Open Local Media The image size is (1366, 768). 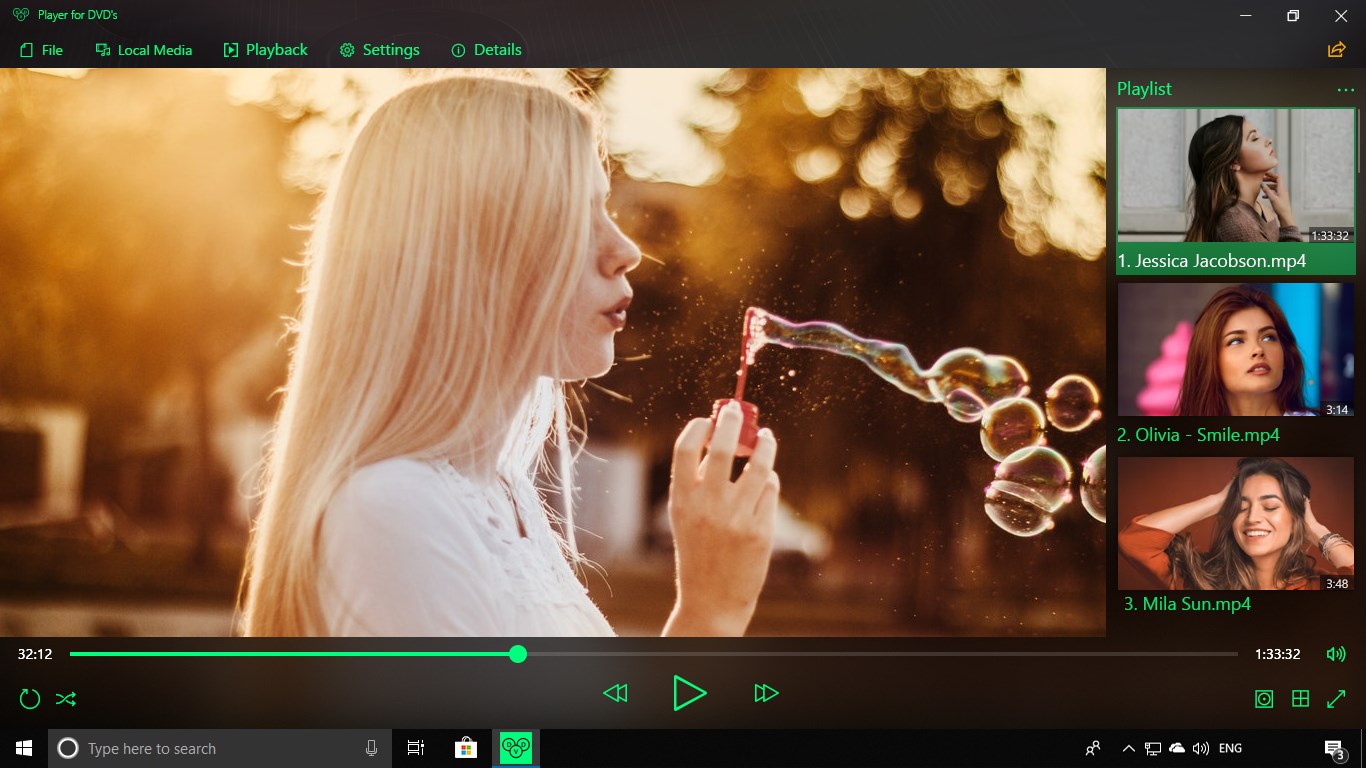pos(143,49)
